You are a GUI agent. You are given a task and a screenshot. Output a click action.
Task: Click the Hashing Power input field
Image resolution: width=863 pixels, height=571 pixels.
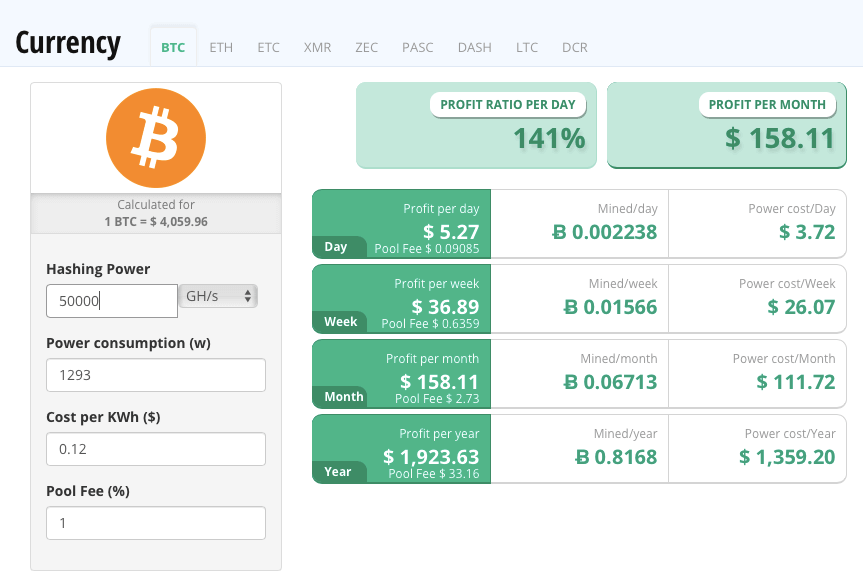click(x=111, y=301)
